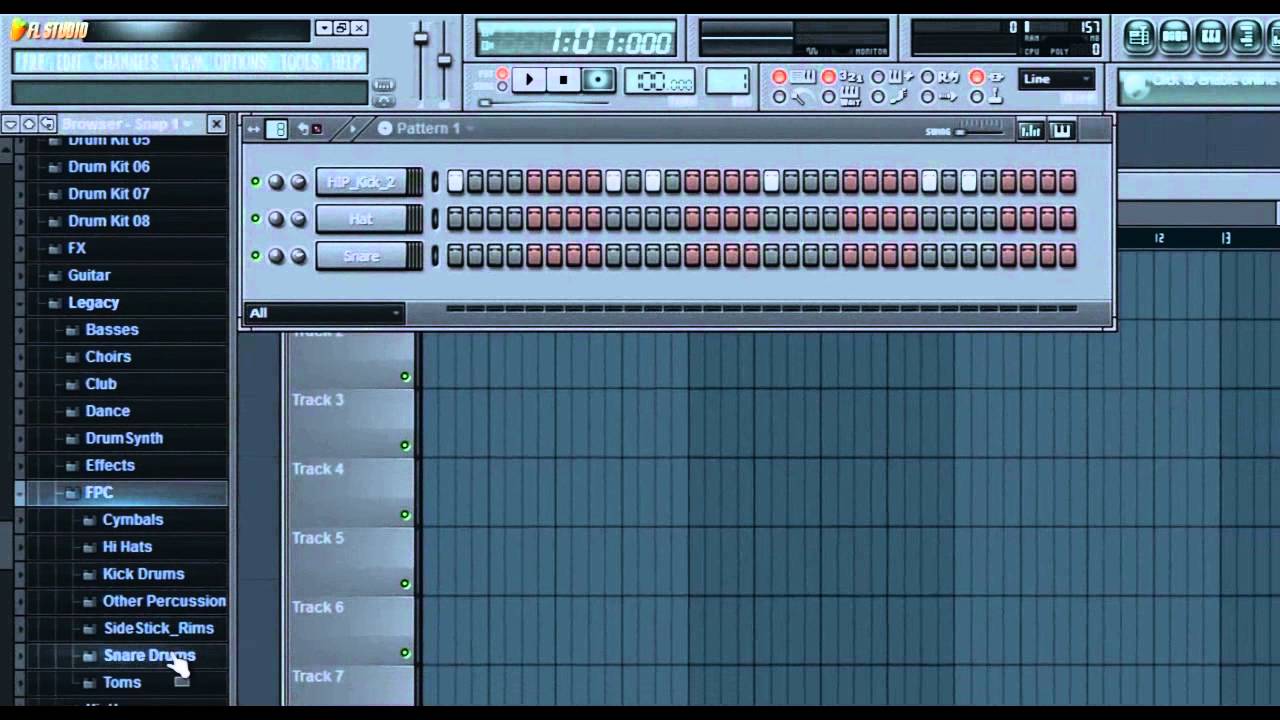Open the channel filter All dropdown
This screenshot has width=1280, height=720.
[x=325, y=313]
